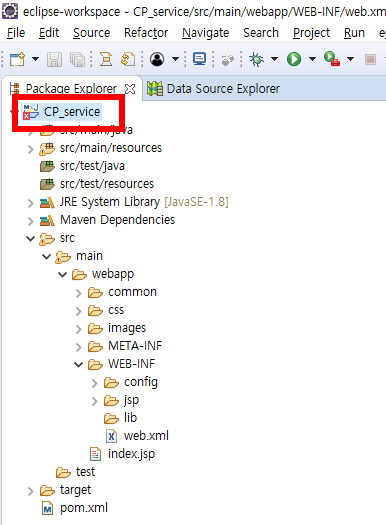Click the toolbar icon with circular arrows
This screenshot has height=525, width=386.
[x=128, y=60]
